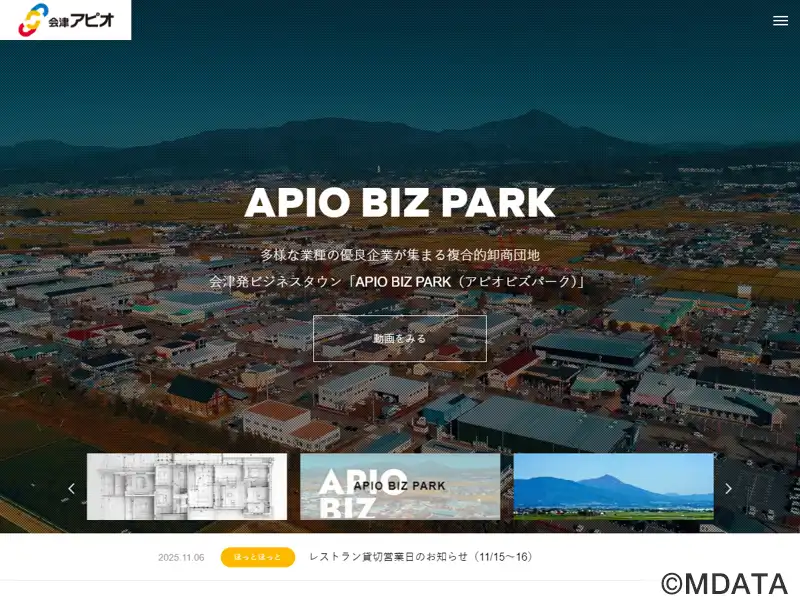This screenshot has width=800, height=600.
Task: Advance to the next carousel slide
Action: coord(728,488)
